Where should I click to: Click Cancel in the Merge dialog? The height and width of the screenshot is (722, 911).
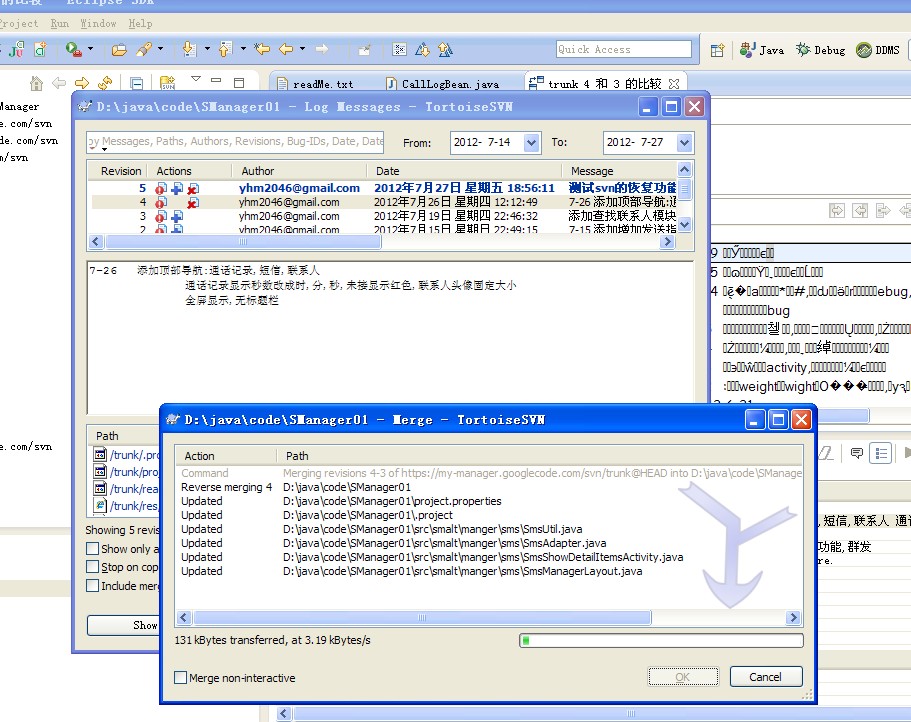pyautogui.click(x=766, y=677)
